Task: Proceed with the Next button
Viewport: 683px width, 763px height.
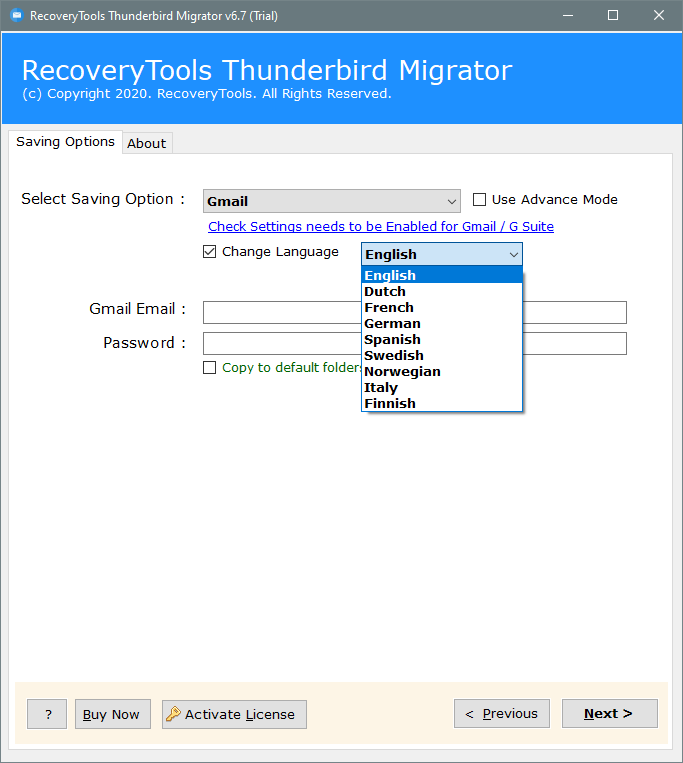Action: [610, 713]
